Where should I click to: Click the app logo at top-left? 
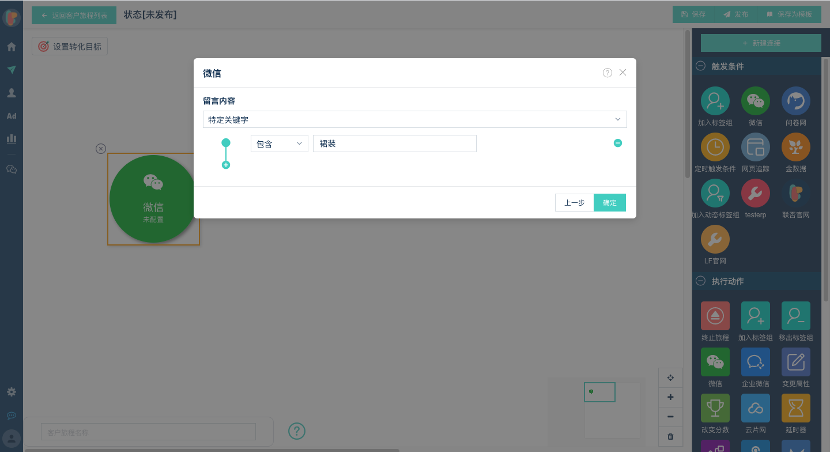[11, 17]
